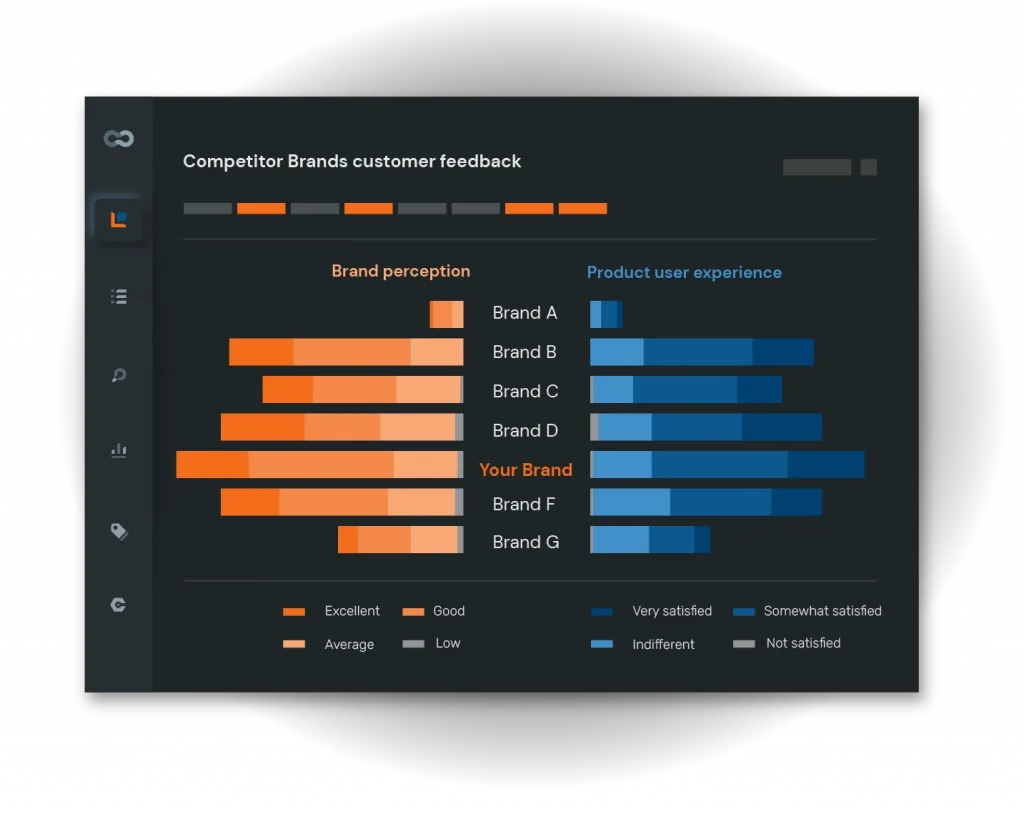Click the Not satisfied legend color swatch
Image resolution: width=1024 pixels, height=814 pixels.
click(x=743, y=643)
